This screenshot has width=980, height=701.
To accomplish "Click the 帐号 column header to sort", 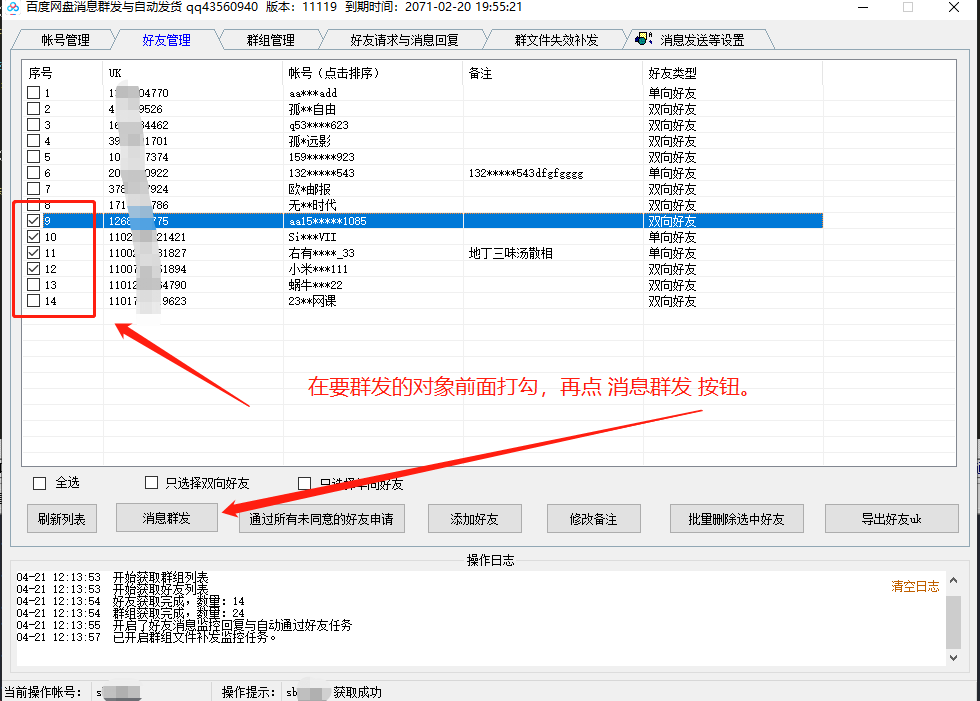I will (x=318, y=73).
